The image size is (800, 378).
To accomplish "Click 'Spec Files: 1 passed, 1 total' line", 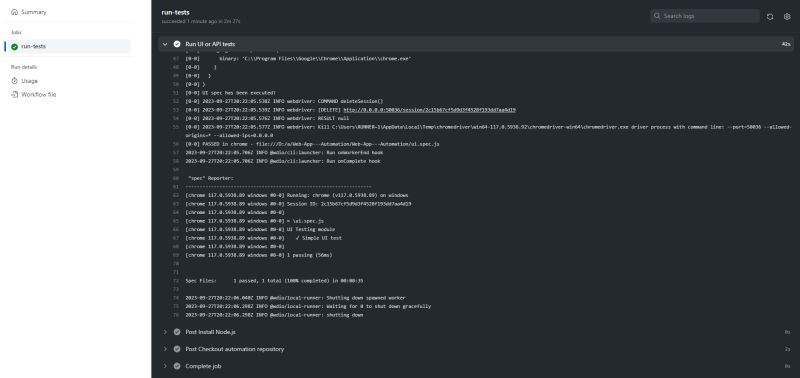I will (274, 281).
